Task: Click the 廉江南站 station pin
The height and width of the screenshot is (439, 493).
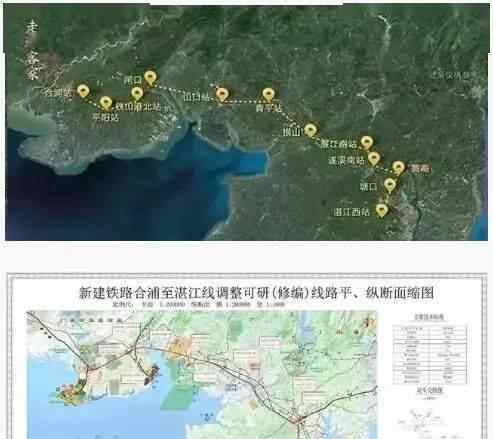Action: coord(367,142)
